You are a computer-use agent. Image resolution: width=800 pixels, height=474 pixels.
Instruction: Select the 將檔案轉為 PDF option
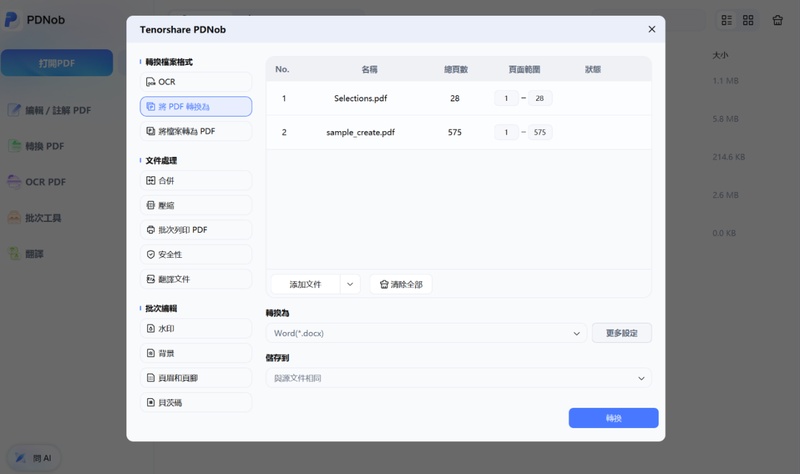tap(196, 131)
